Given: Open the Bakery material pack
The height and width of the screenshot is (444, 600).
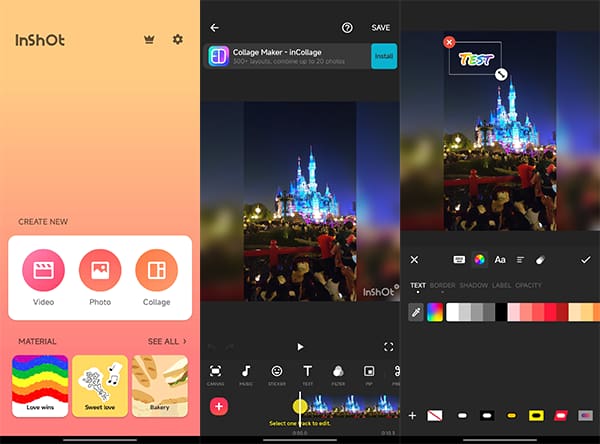Looking at the screenshot, I should [160, 386].
